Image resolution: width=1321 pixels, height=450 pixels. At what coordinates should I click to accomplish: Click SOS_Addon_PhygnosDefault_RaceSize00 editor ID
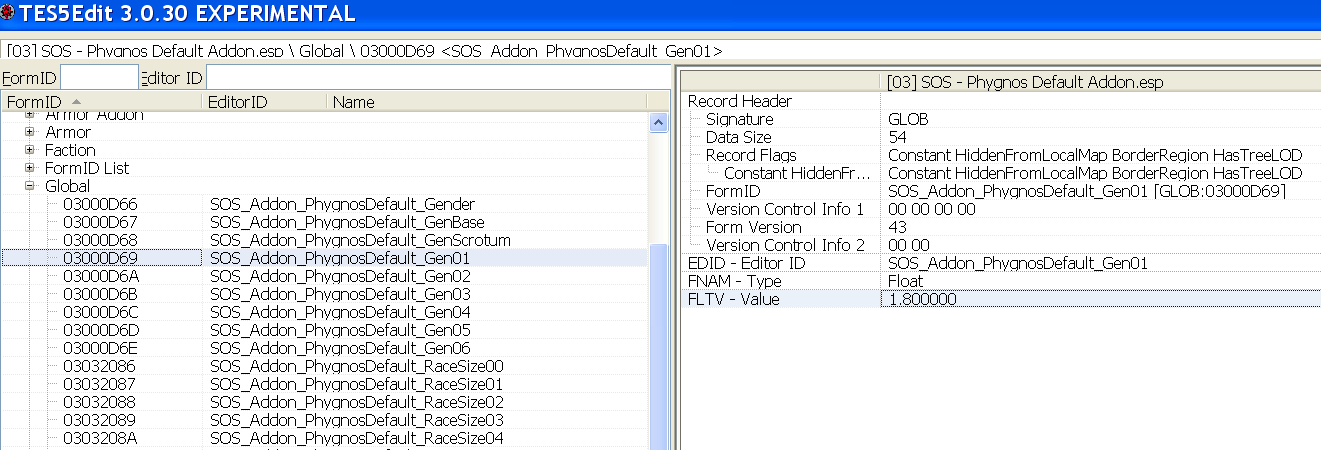point(357,366)
